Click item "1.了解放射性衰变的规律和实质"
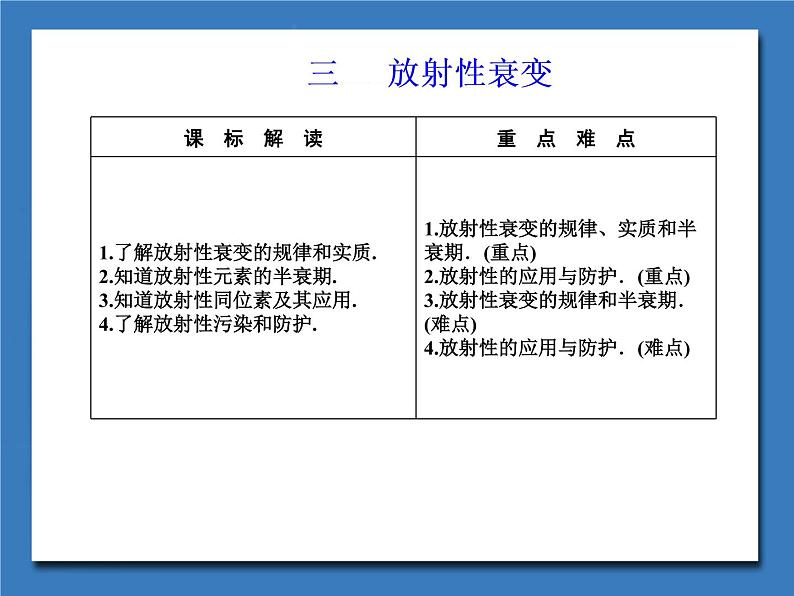This screenshot has height=596, width=794. pos(238,252)
